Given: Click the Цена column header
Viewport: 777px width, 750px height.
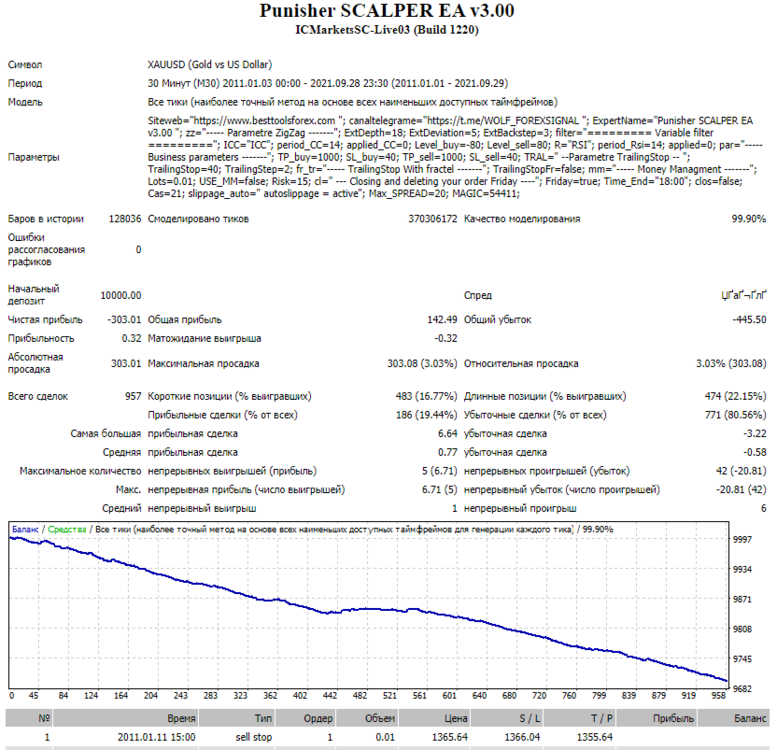Looking at the screenshot, I should [435, 718].
